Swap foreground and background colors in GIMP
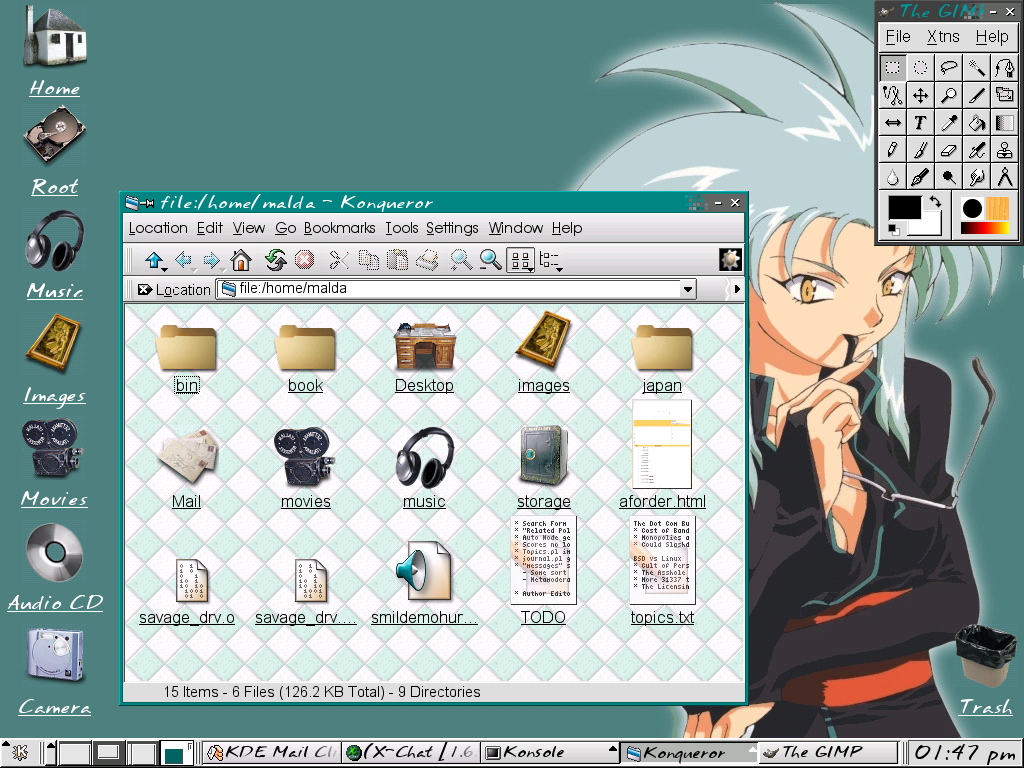This screenshot has width=1024, height=768. [935, 202]
